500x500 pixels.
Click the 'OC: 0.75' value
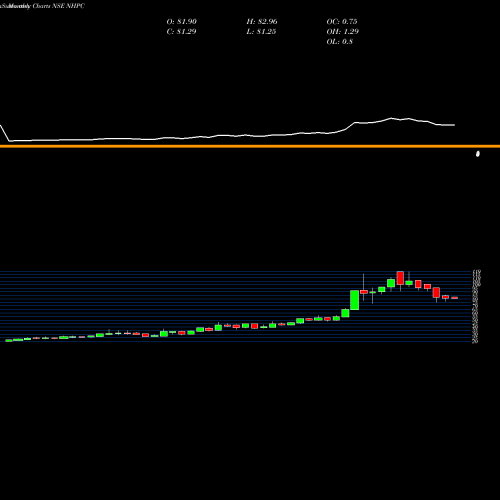point(342,22)
